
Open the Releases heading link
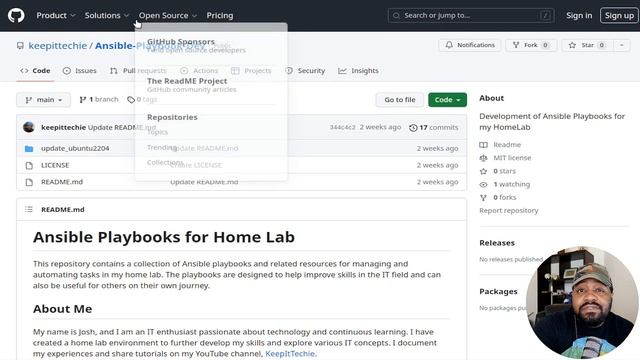(497, 243)
